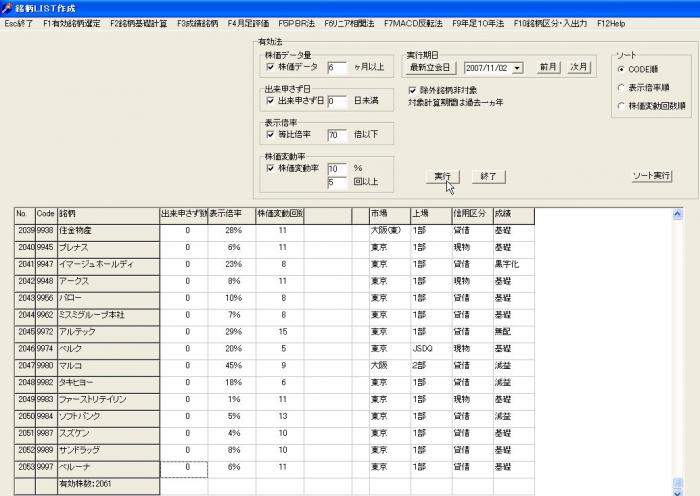Toggle the 除外銘柄非対象 checkbox
This screenshot has width=700, height=496.
tap(412, 90)
